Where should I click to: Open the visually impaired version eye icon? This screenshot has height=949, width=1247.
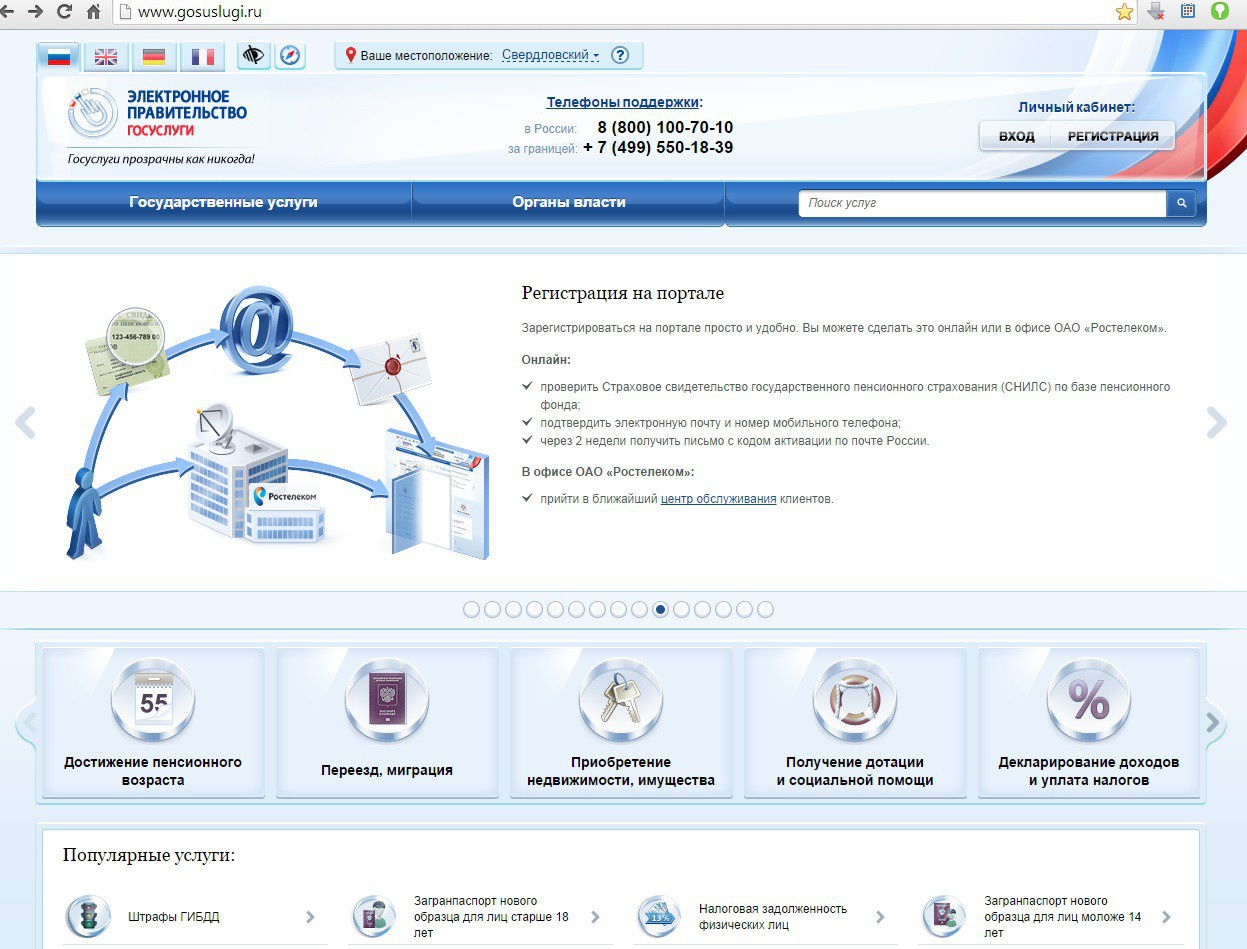254,55
